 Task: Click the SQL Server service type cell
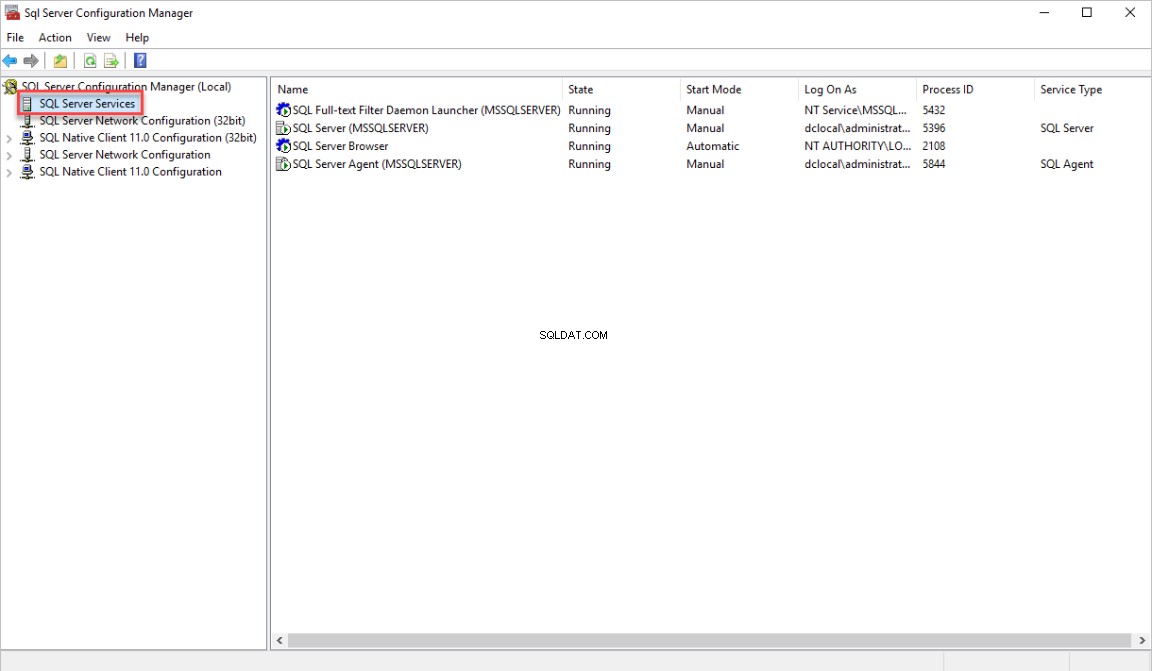click(1066, 128)
